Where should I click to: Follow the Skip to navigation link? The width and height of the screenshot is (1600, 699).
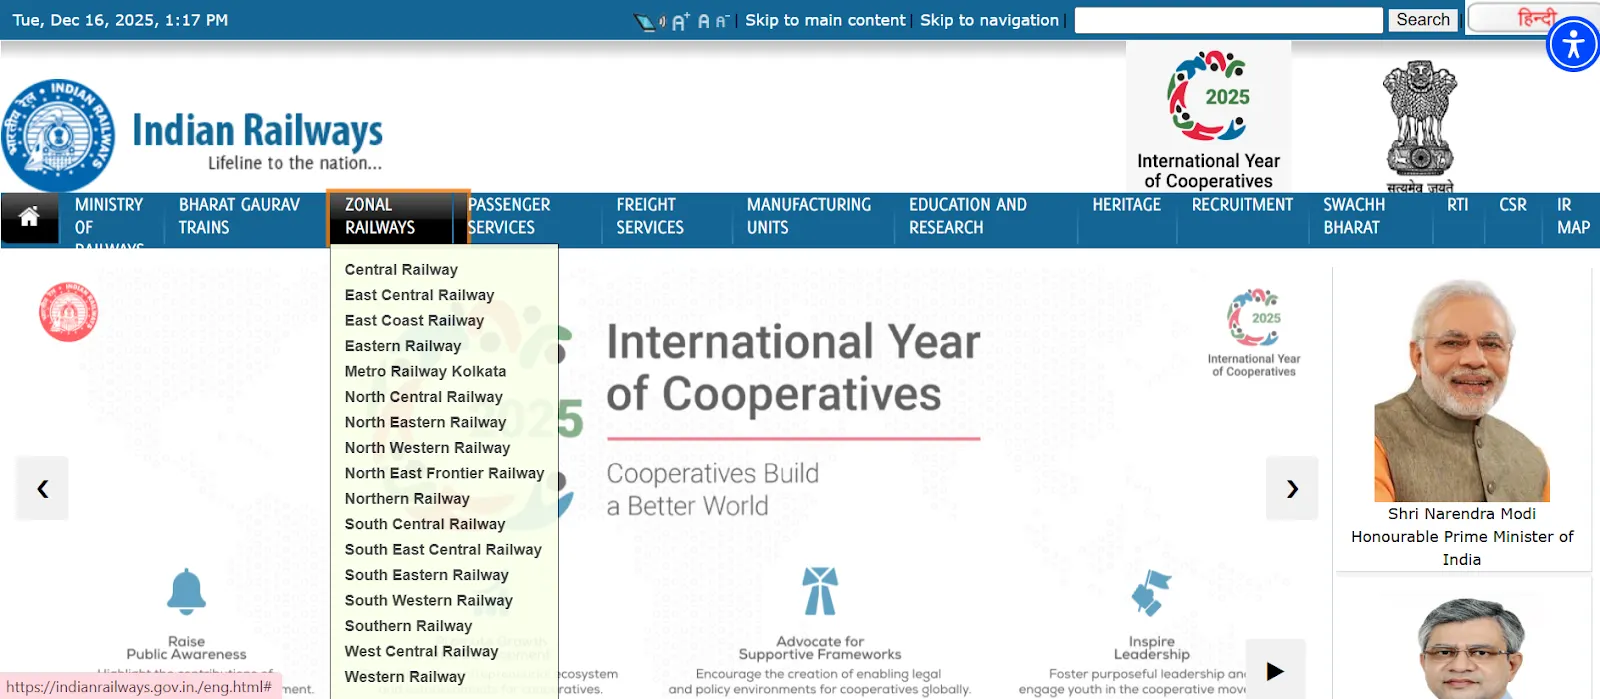(x=989, y=20)
